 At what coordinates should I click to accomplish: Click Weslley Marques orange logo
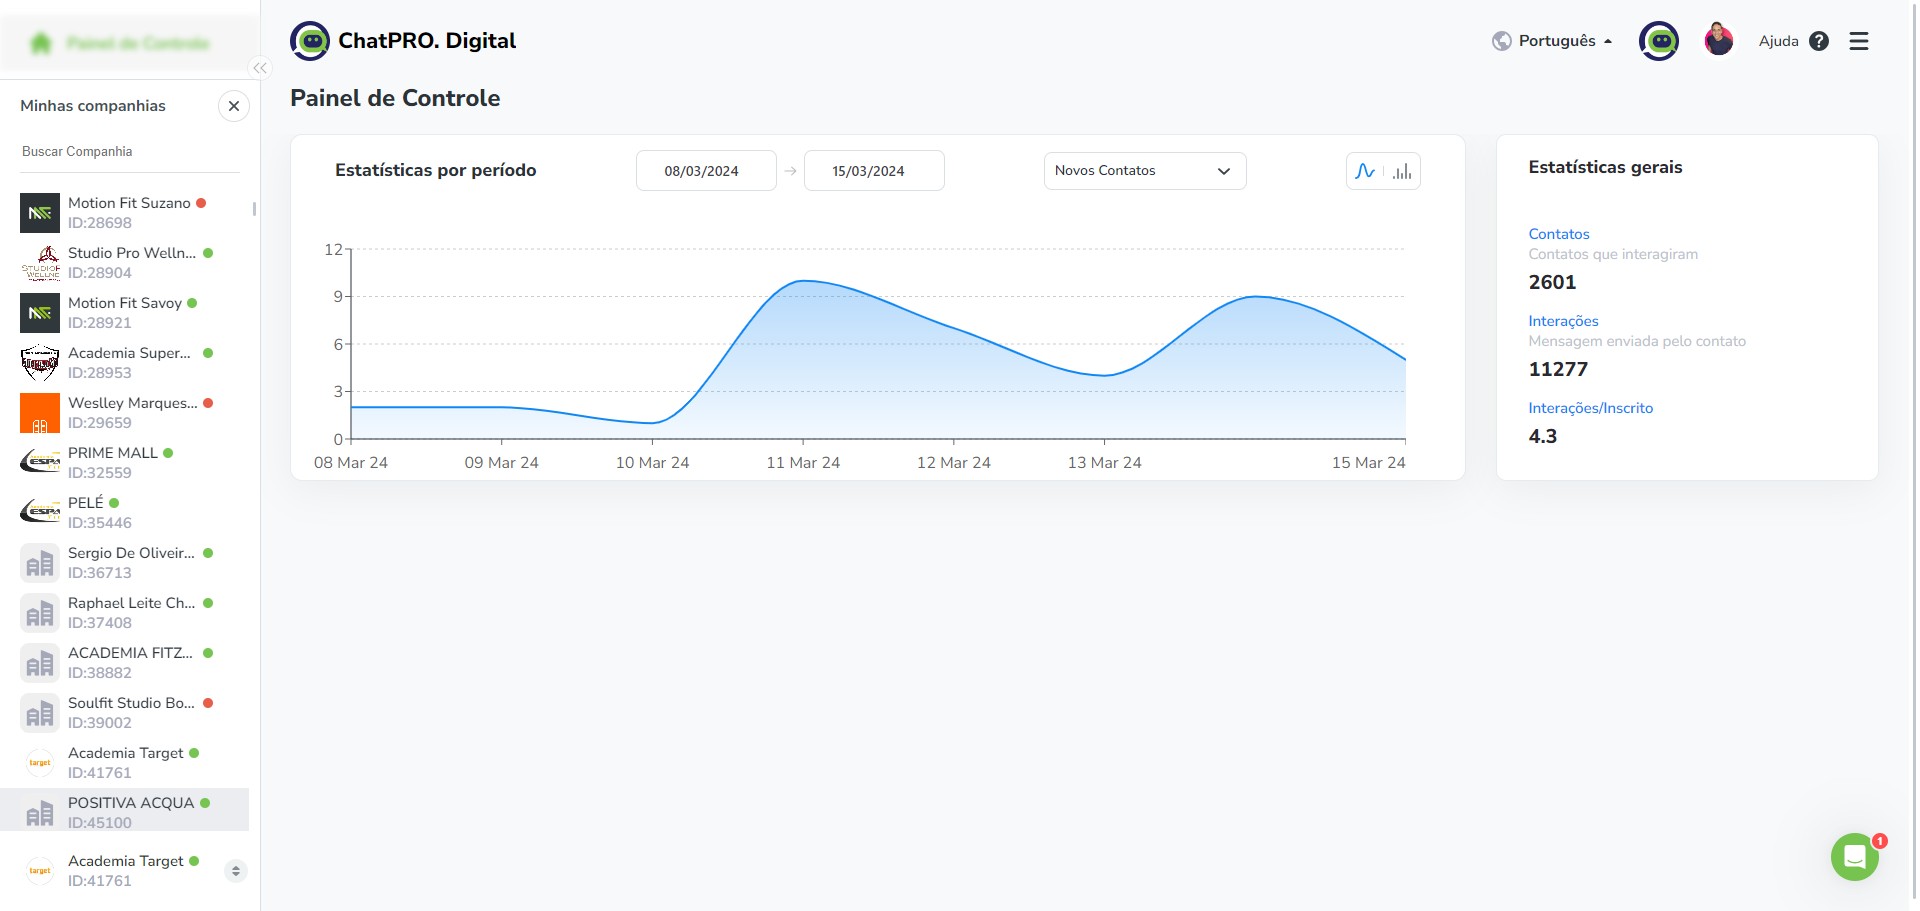pos(40,413)
